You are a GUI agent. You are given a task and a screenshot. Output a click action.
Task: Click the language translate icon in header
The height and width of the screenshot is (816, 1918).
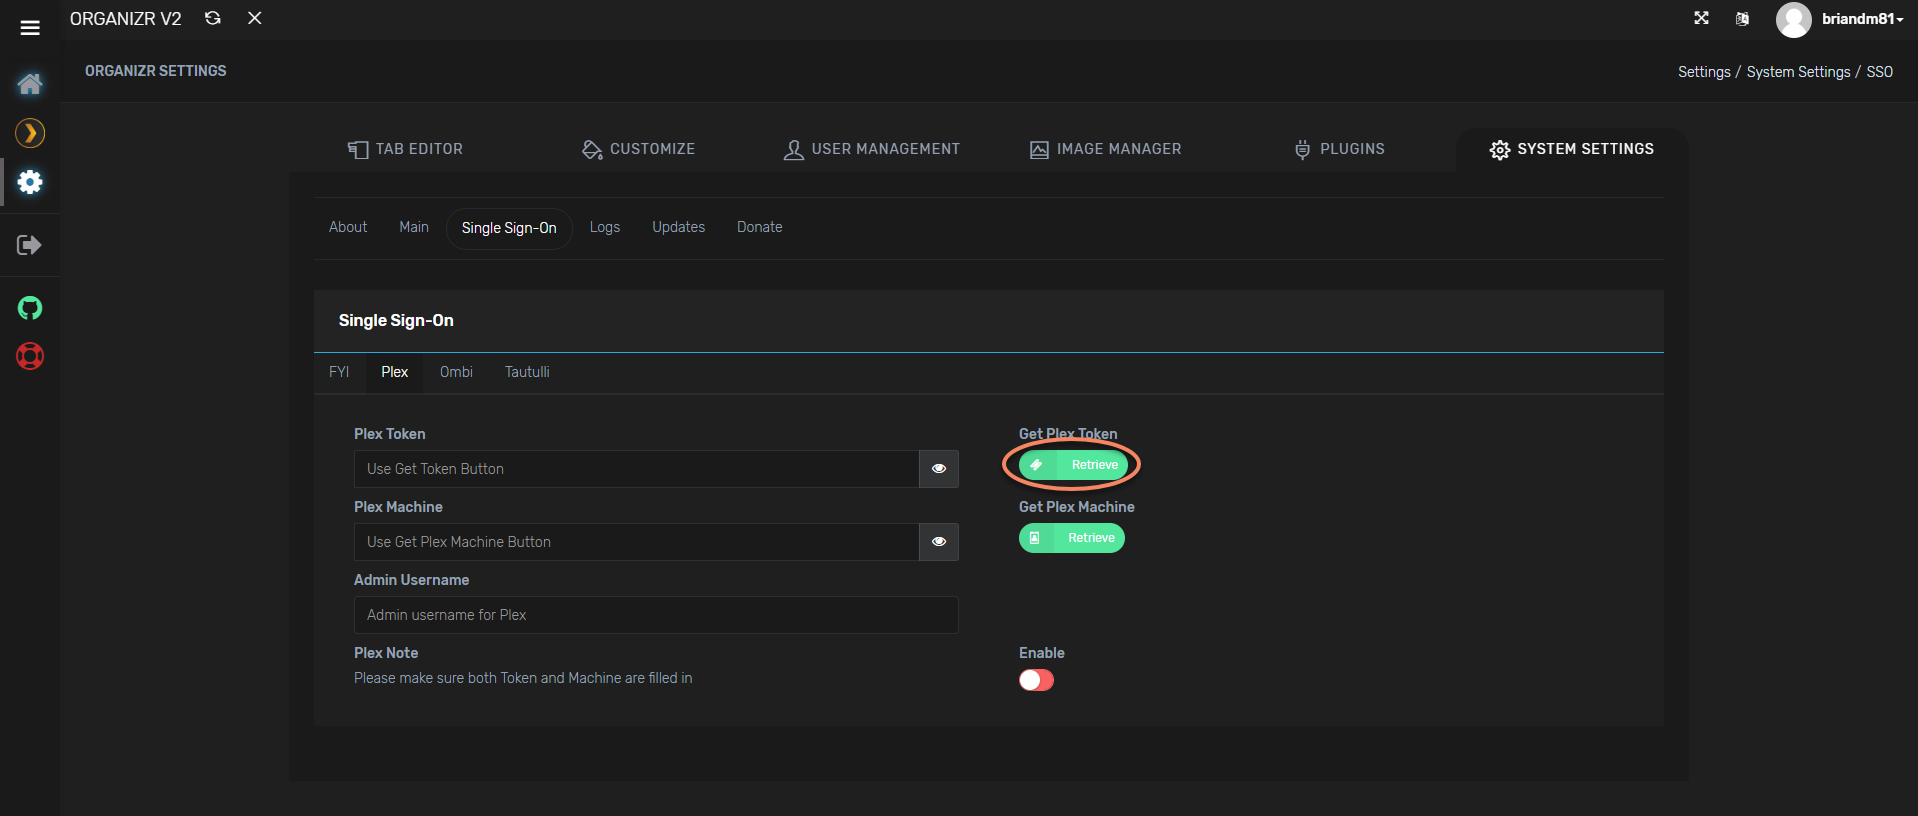click(1742, 19)
